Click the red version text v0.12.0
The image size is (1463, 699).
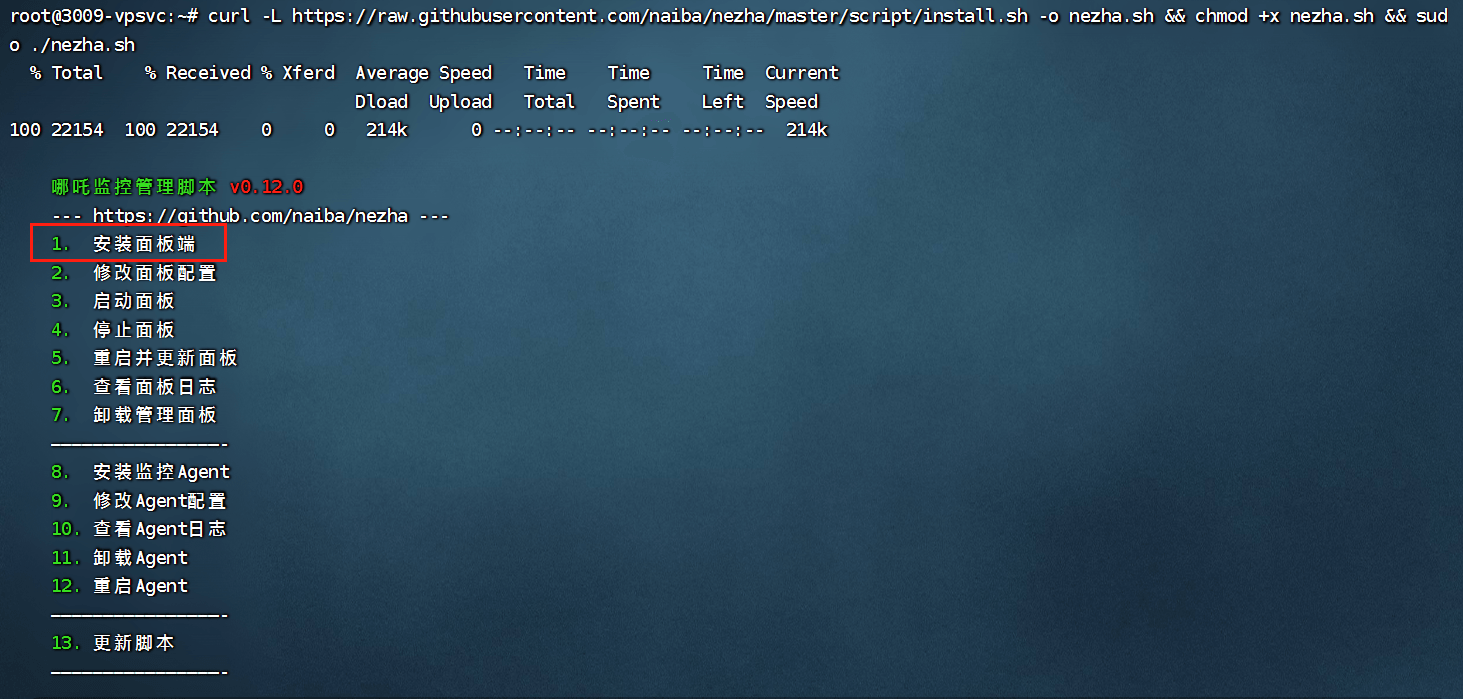[x=266, y=187]
